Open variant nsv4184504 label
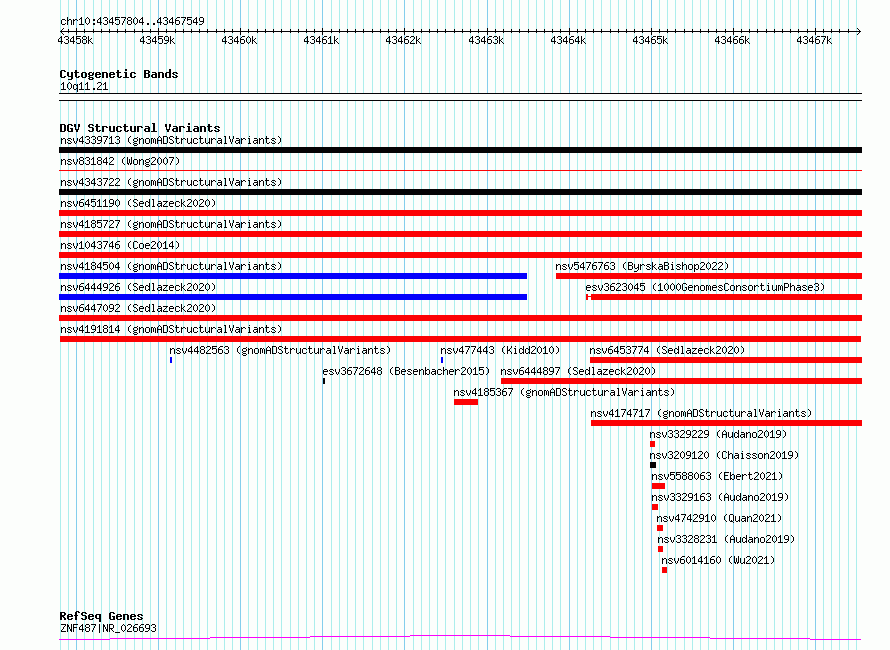Screen dimensions: 890x650 171,266
